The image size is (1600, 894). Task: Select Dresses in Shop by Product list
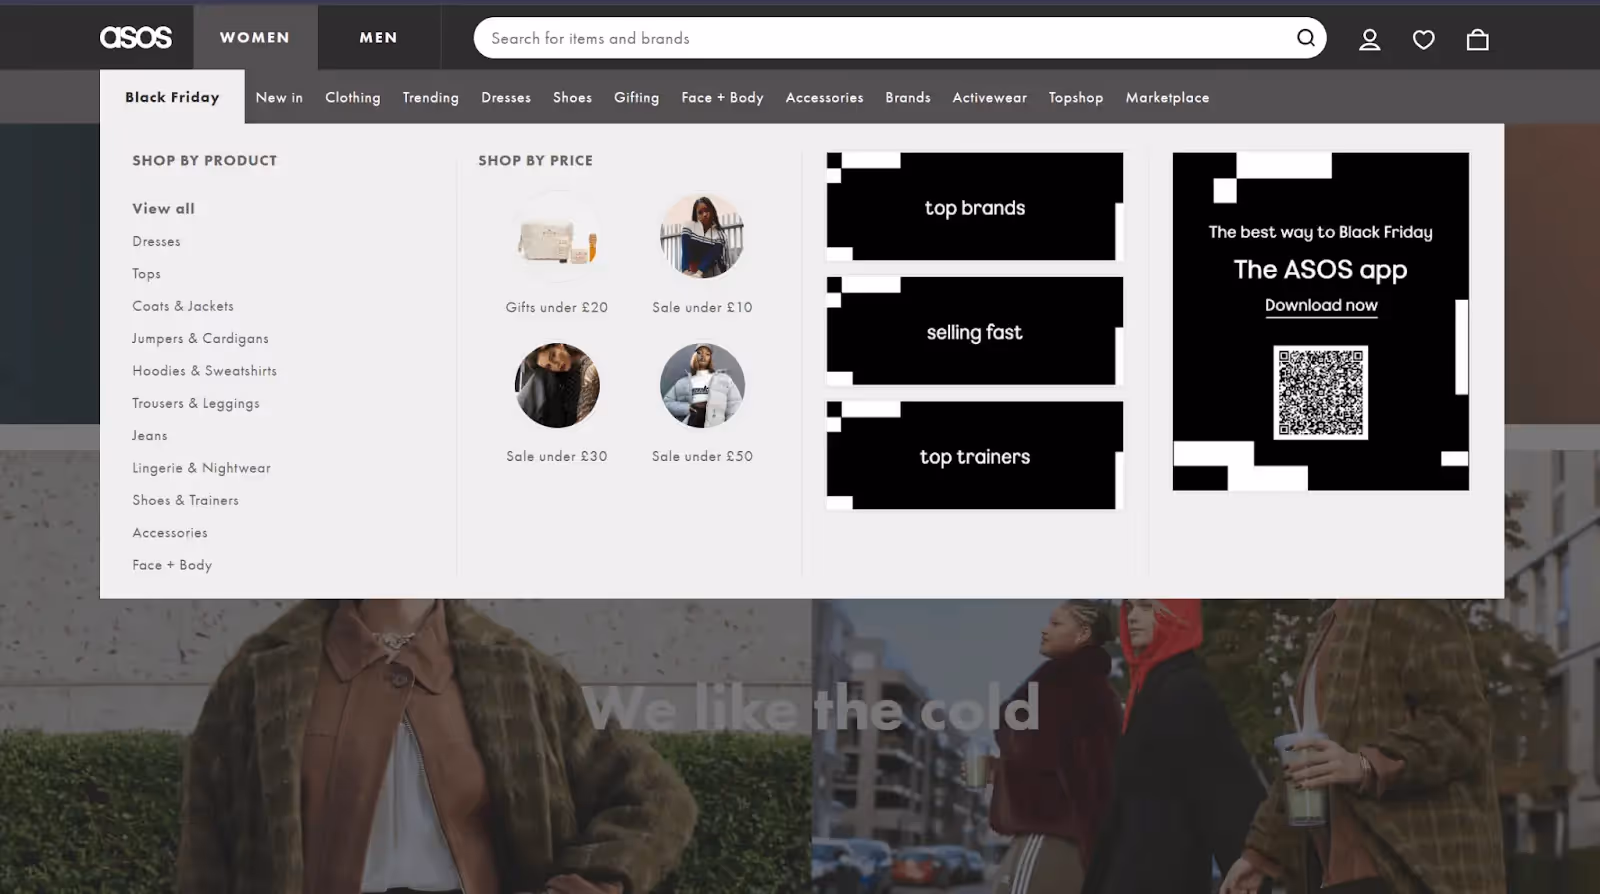tap(157, 241)
